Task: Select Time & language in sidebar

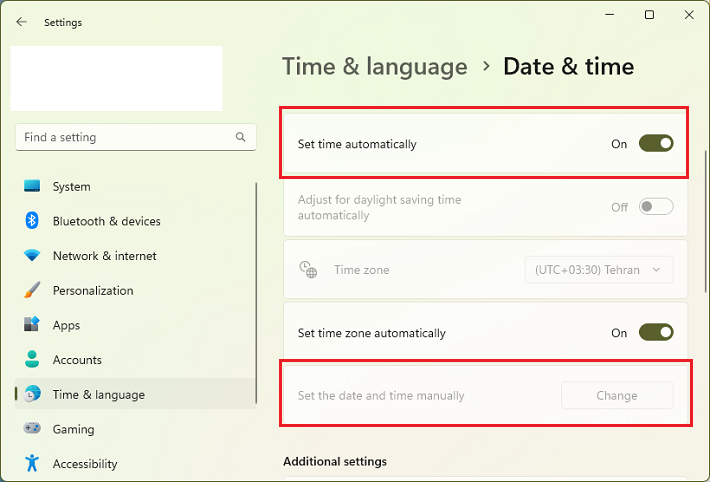Action: 135,394
